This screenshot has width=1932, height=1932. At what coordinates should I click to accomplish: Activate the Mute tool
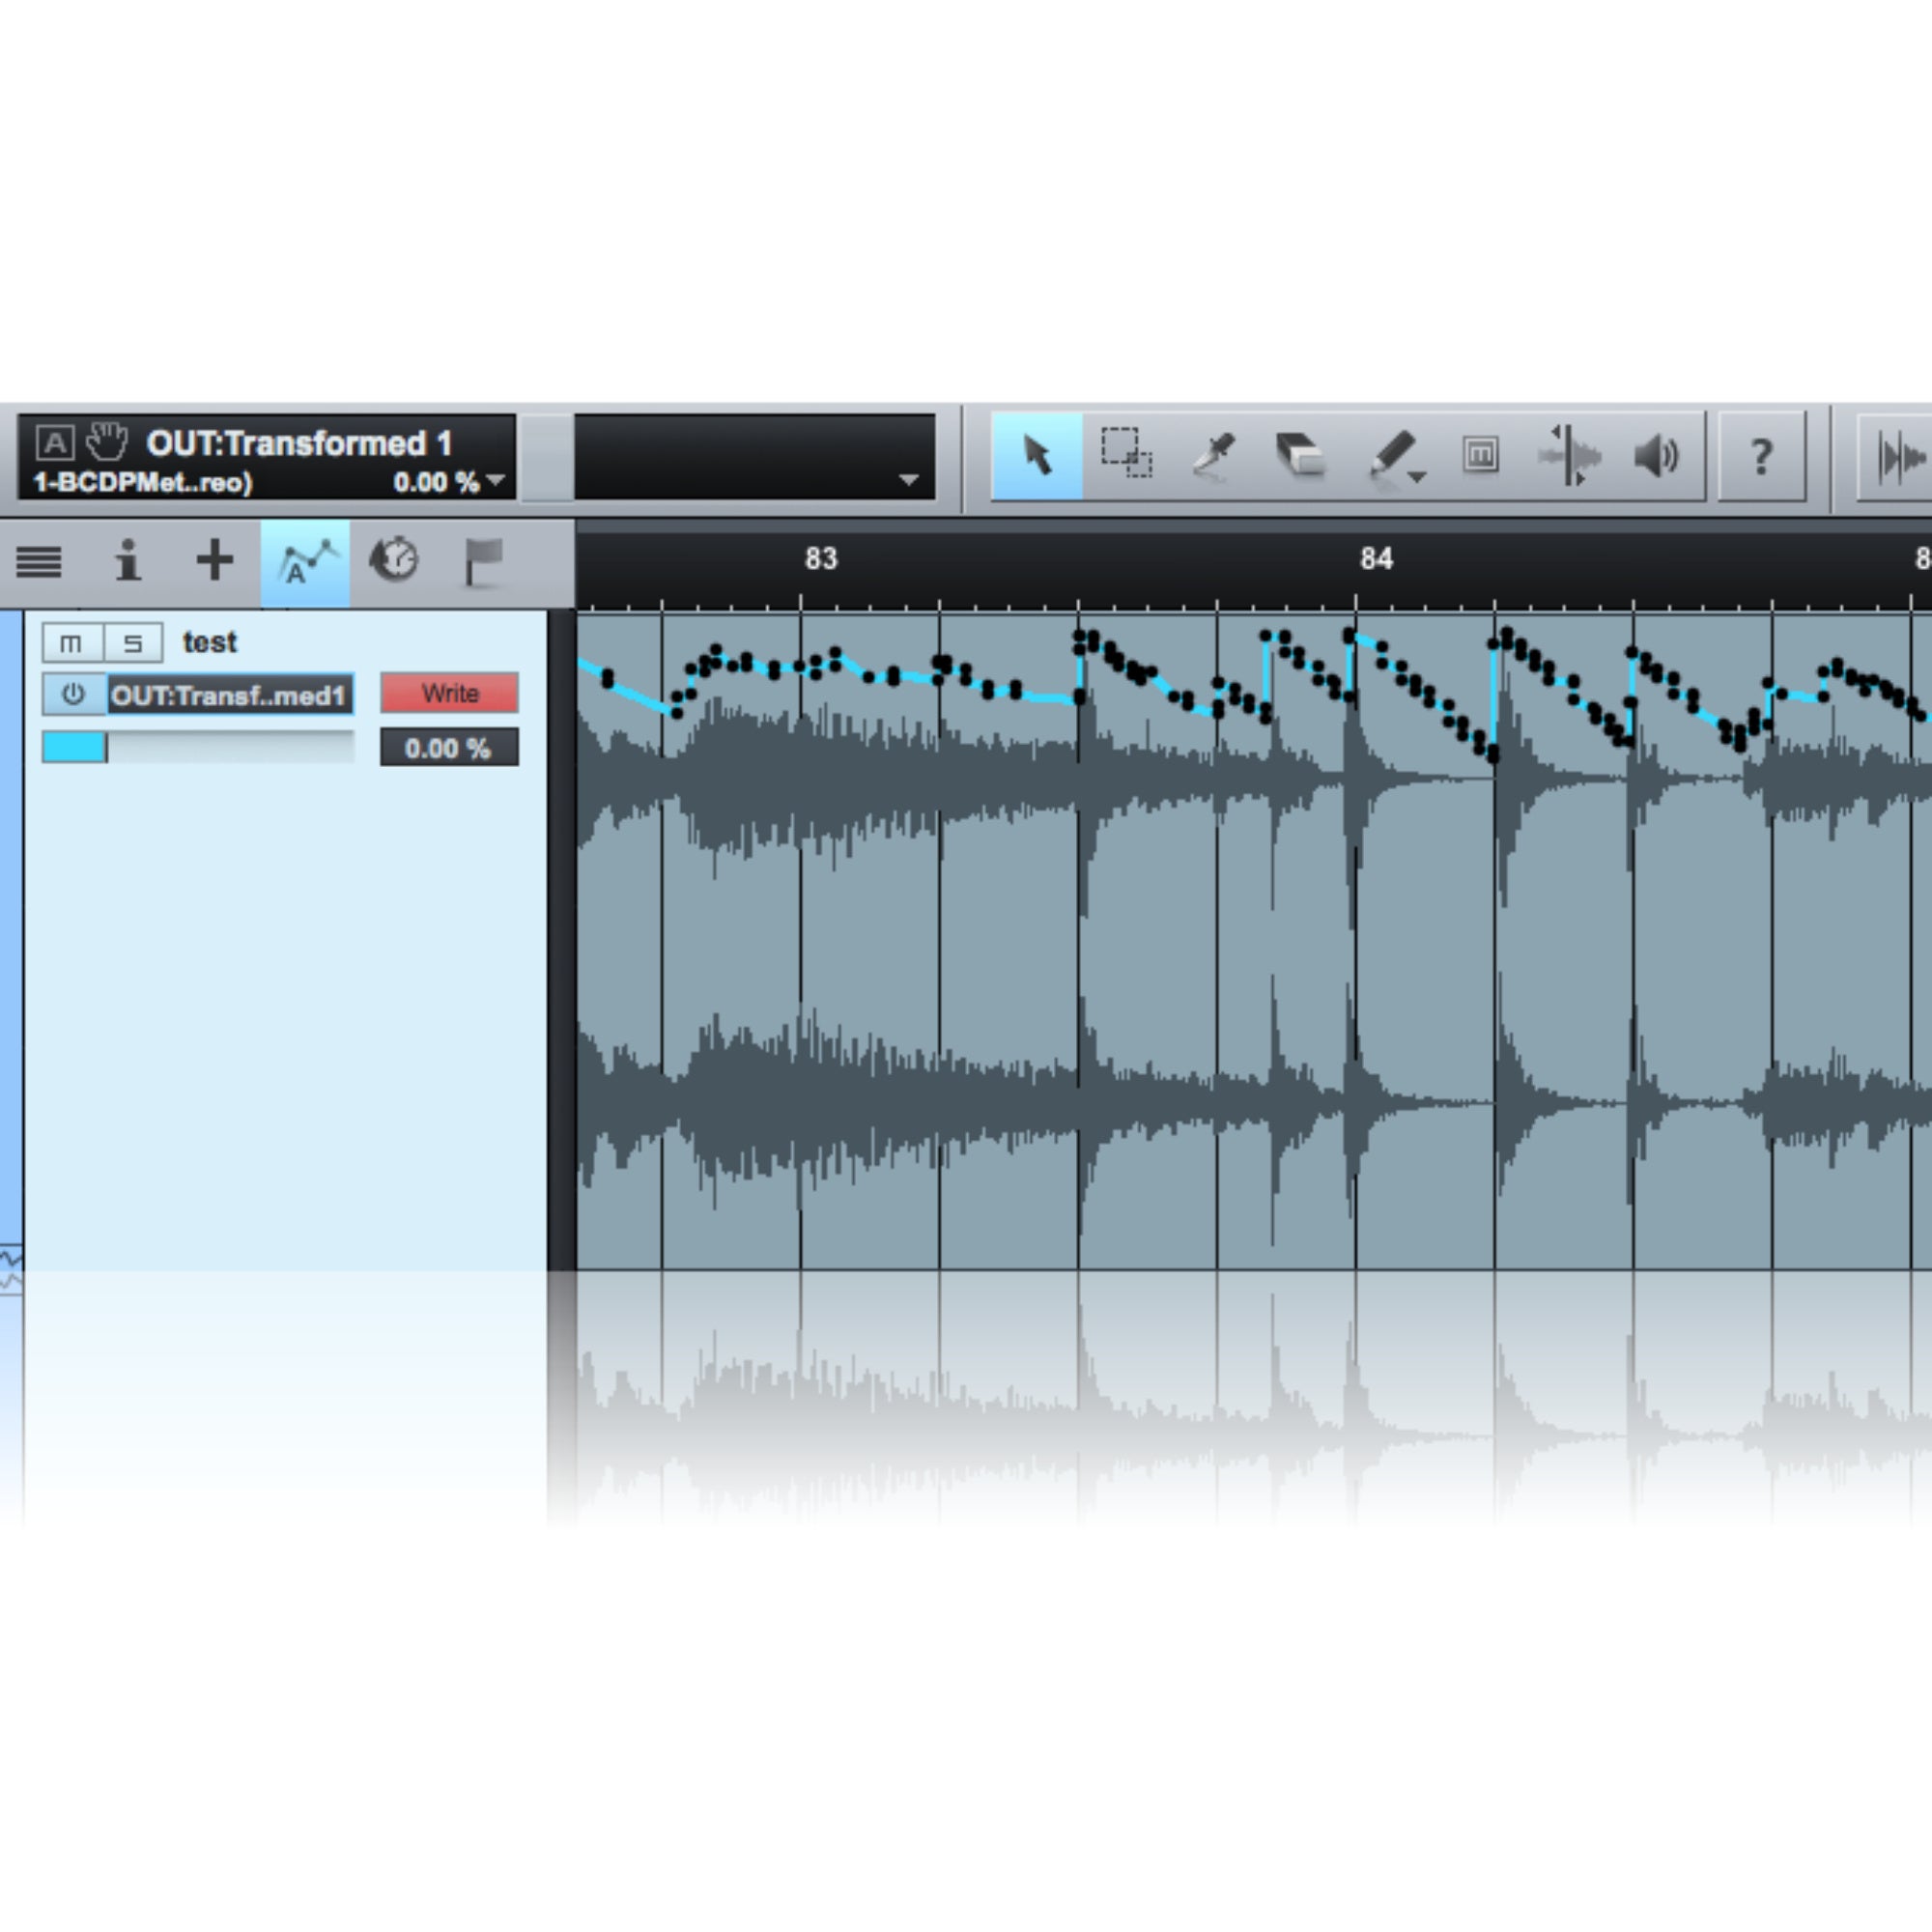(x=1480, y=456)
